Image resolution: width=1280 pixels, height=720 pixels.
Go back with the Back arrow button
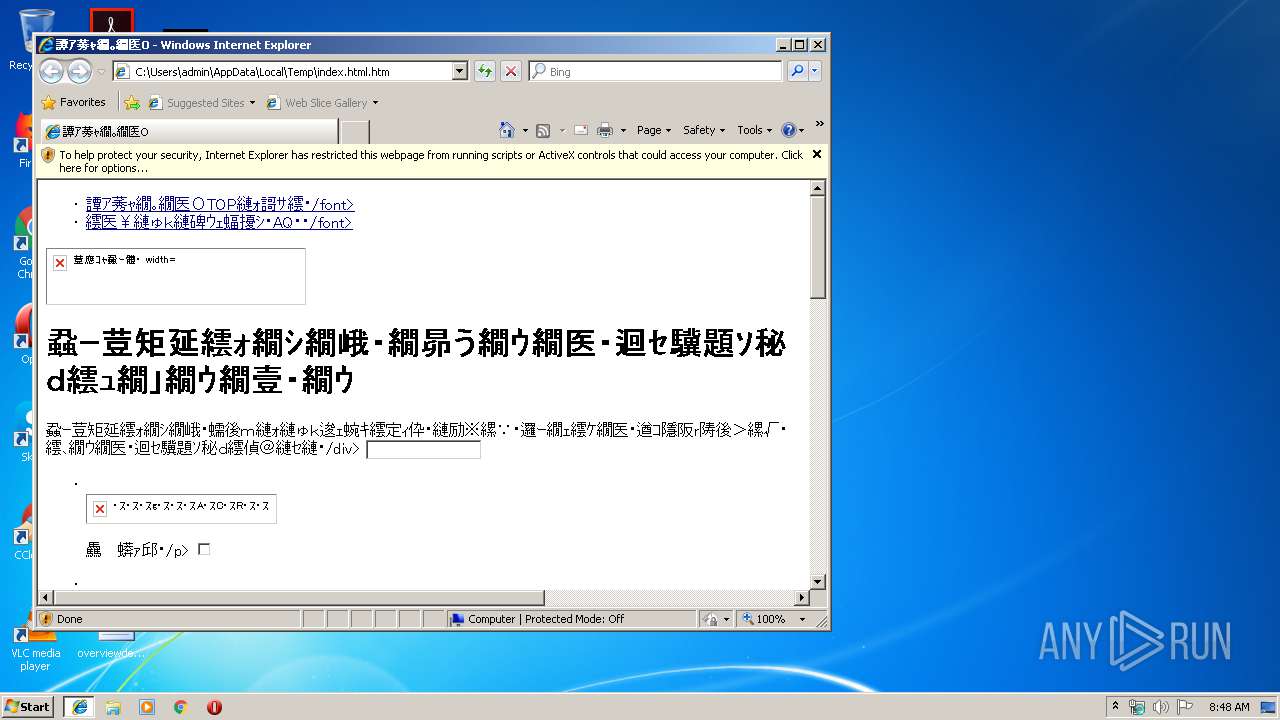[51, 71]
